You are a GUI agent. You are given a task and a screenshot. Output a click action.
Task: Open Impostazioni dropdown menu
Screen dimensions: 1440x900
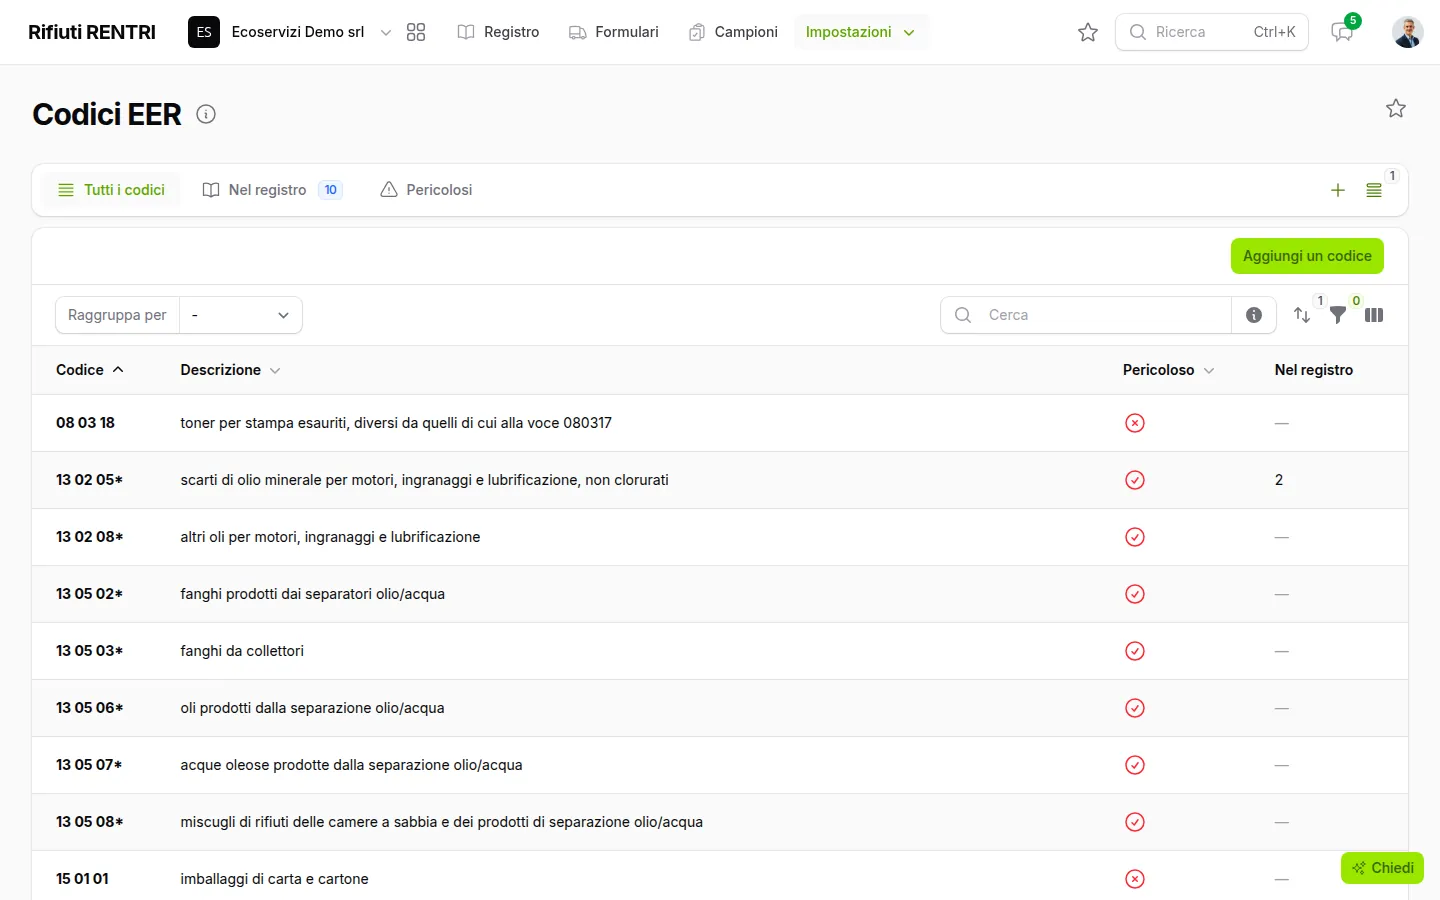click(x=860, y=32)
